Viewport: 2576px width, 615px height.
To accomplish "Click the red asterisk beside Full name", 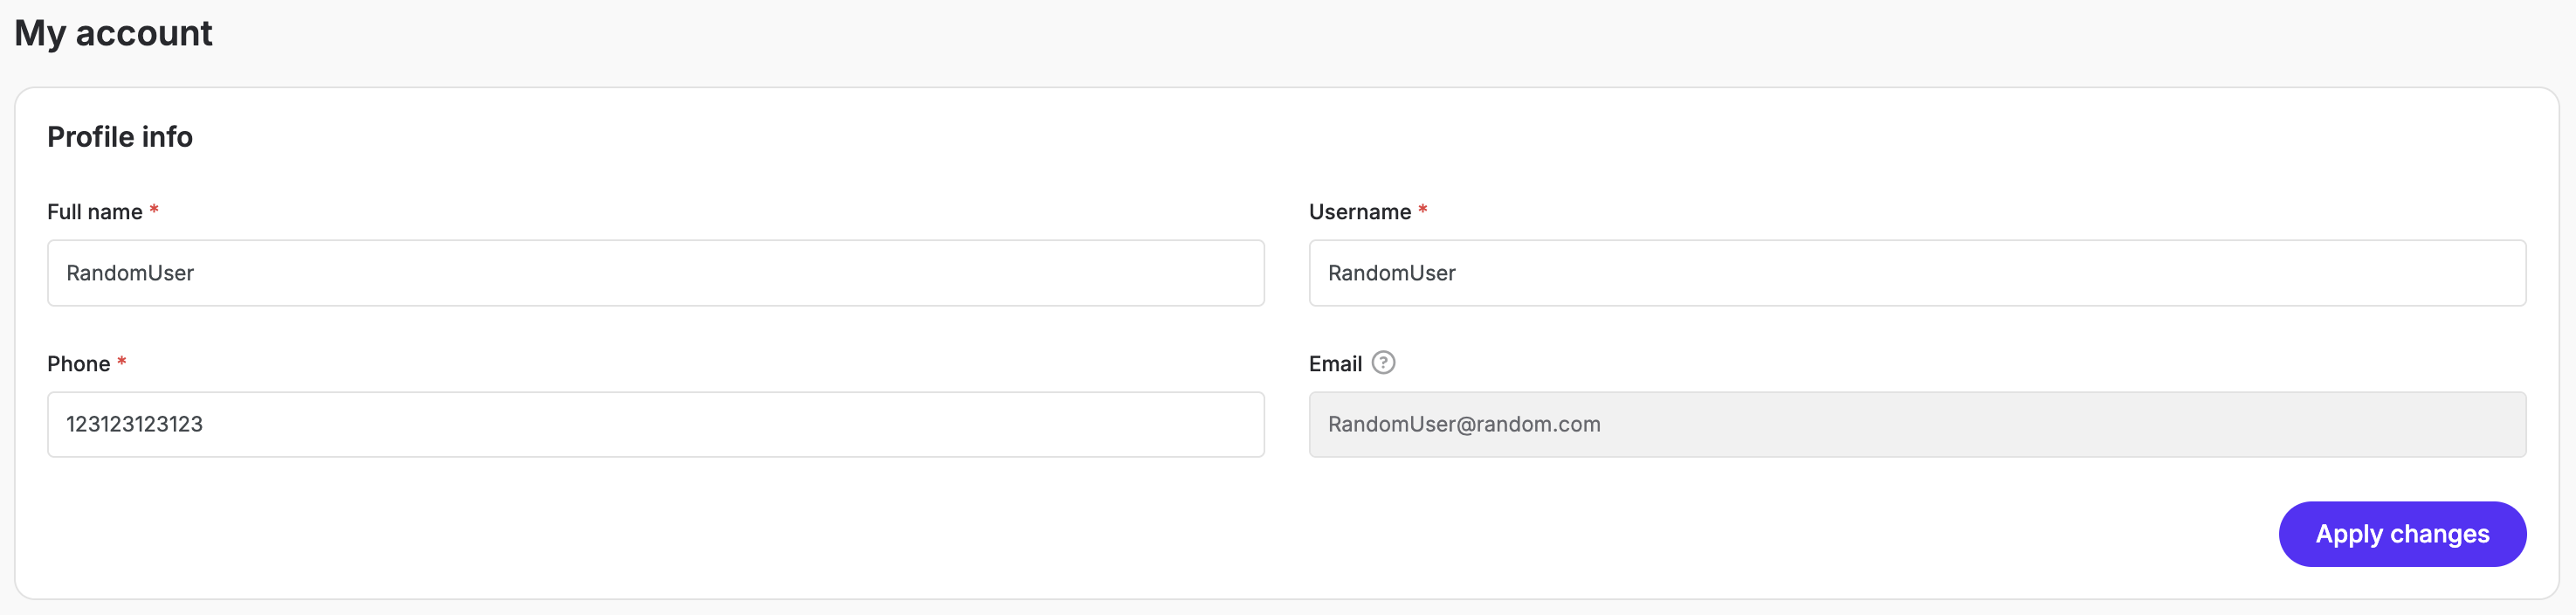I will coord(154,210).
